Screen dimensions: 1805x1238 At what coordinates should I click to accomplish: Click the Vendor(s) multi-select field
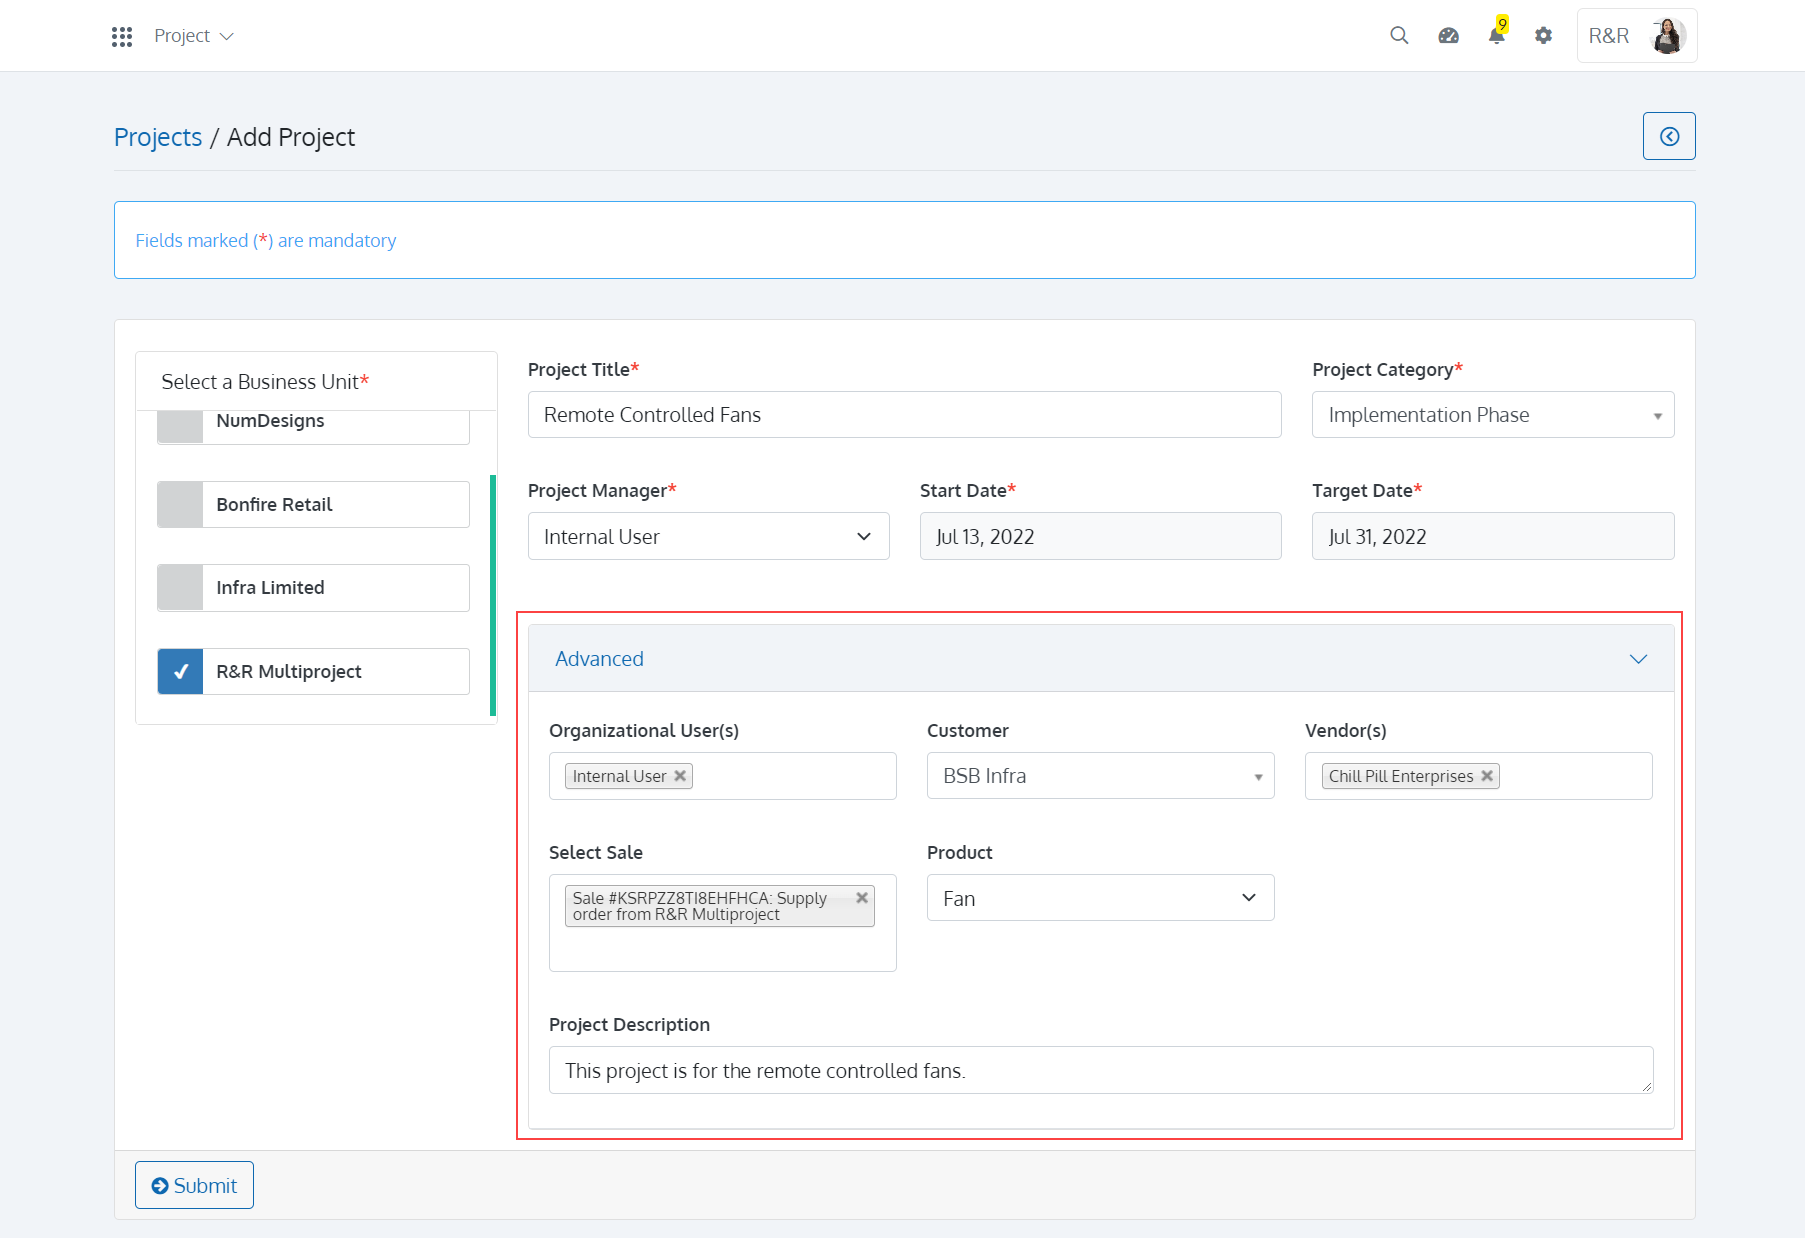point(1478,776)
